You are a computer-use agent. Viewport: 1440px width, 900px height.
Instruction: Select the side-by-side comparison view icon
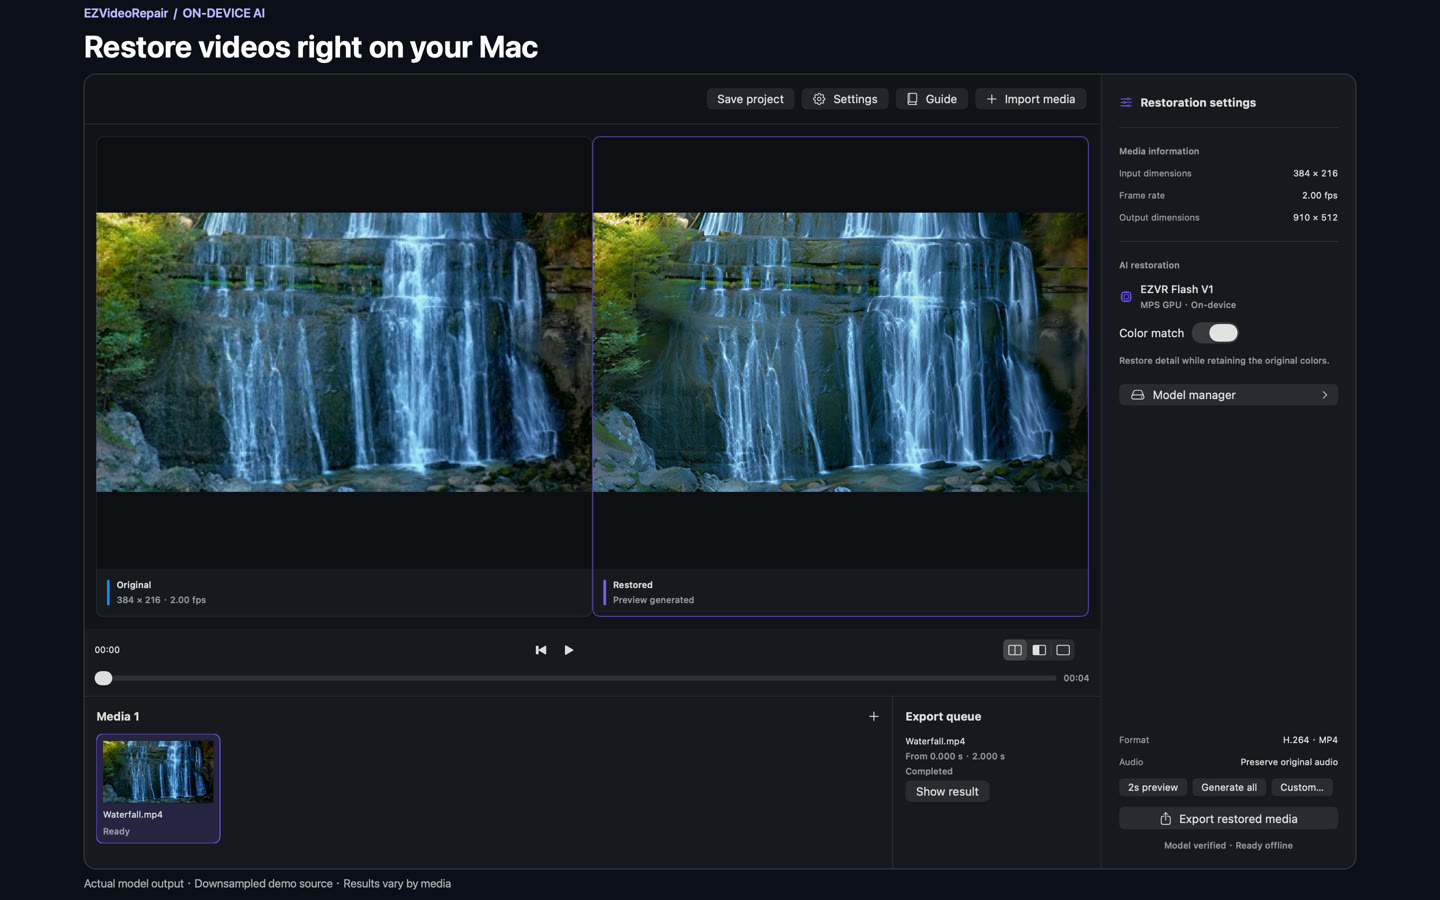(1015, 650)
